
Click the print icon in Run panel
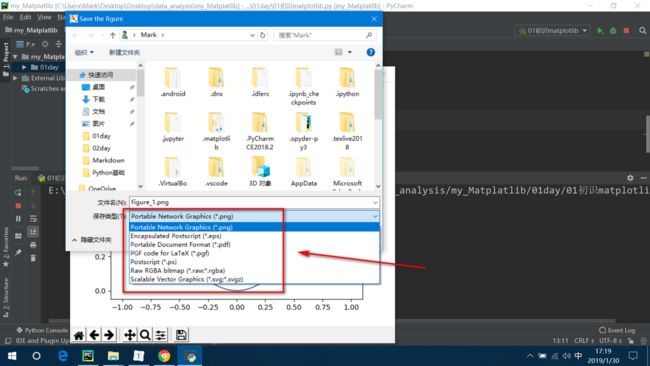[x=33, y=245]
